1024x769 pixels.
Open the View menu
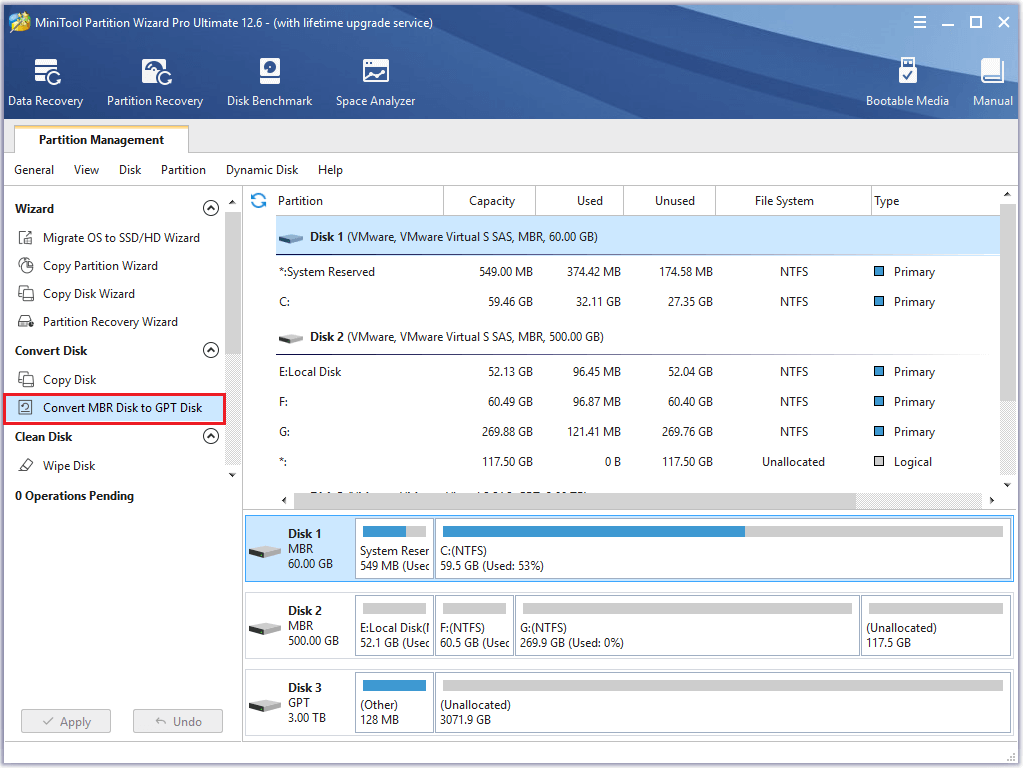point(86,170)
